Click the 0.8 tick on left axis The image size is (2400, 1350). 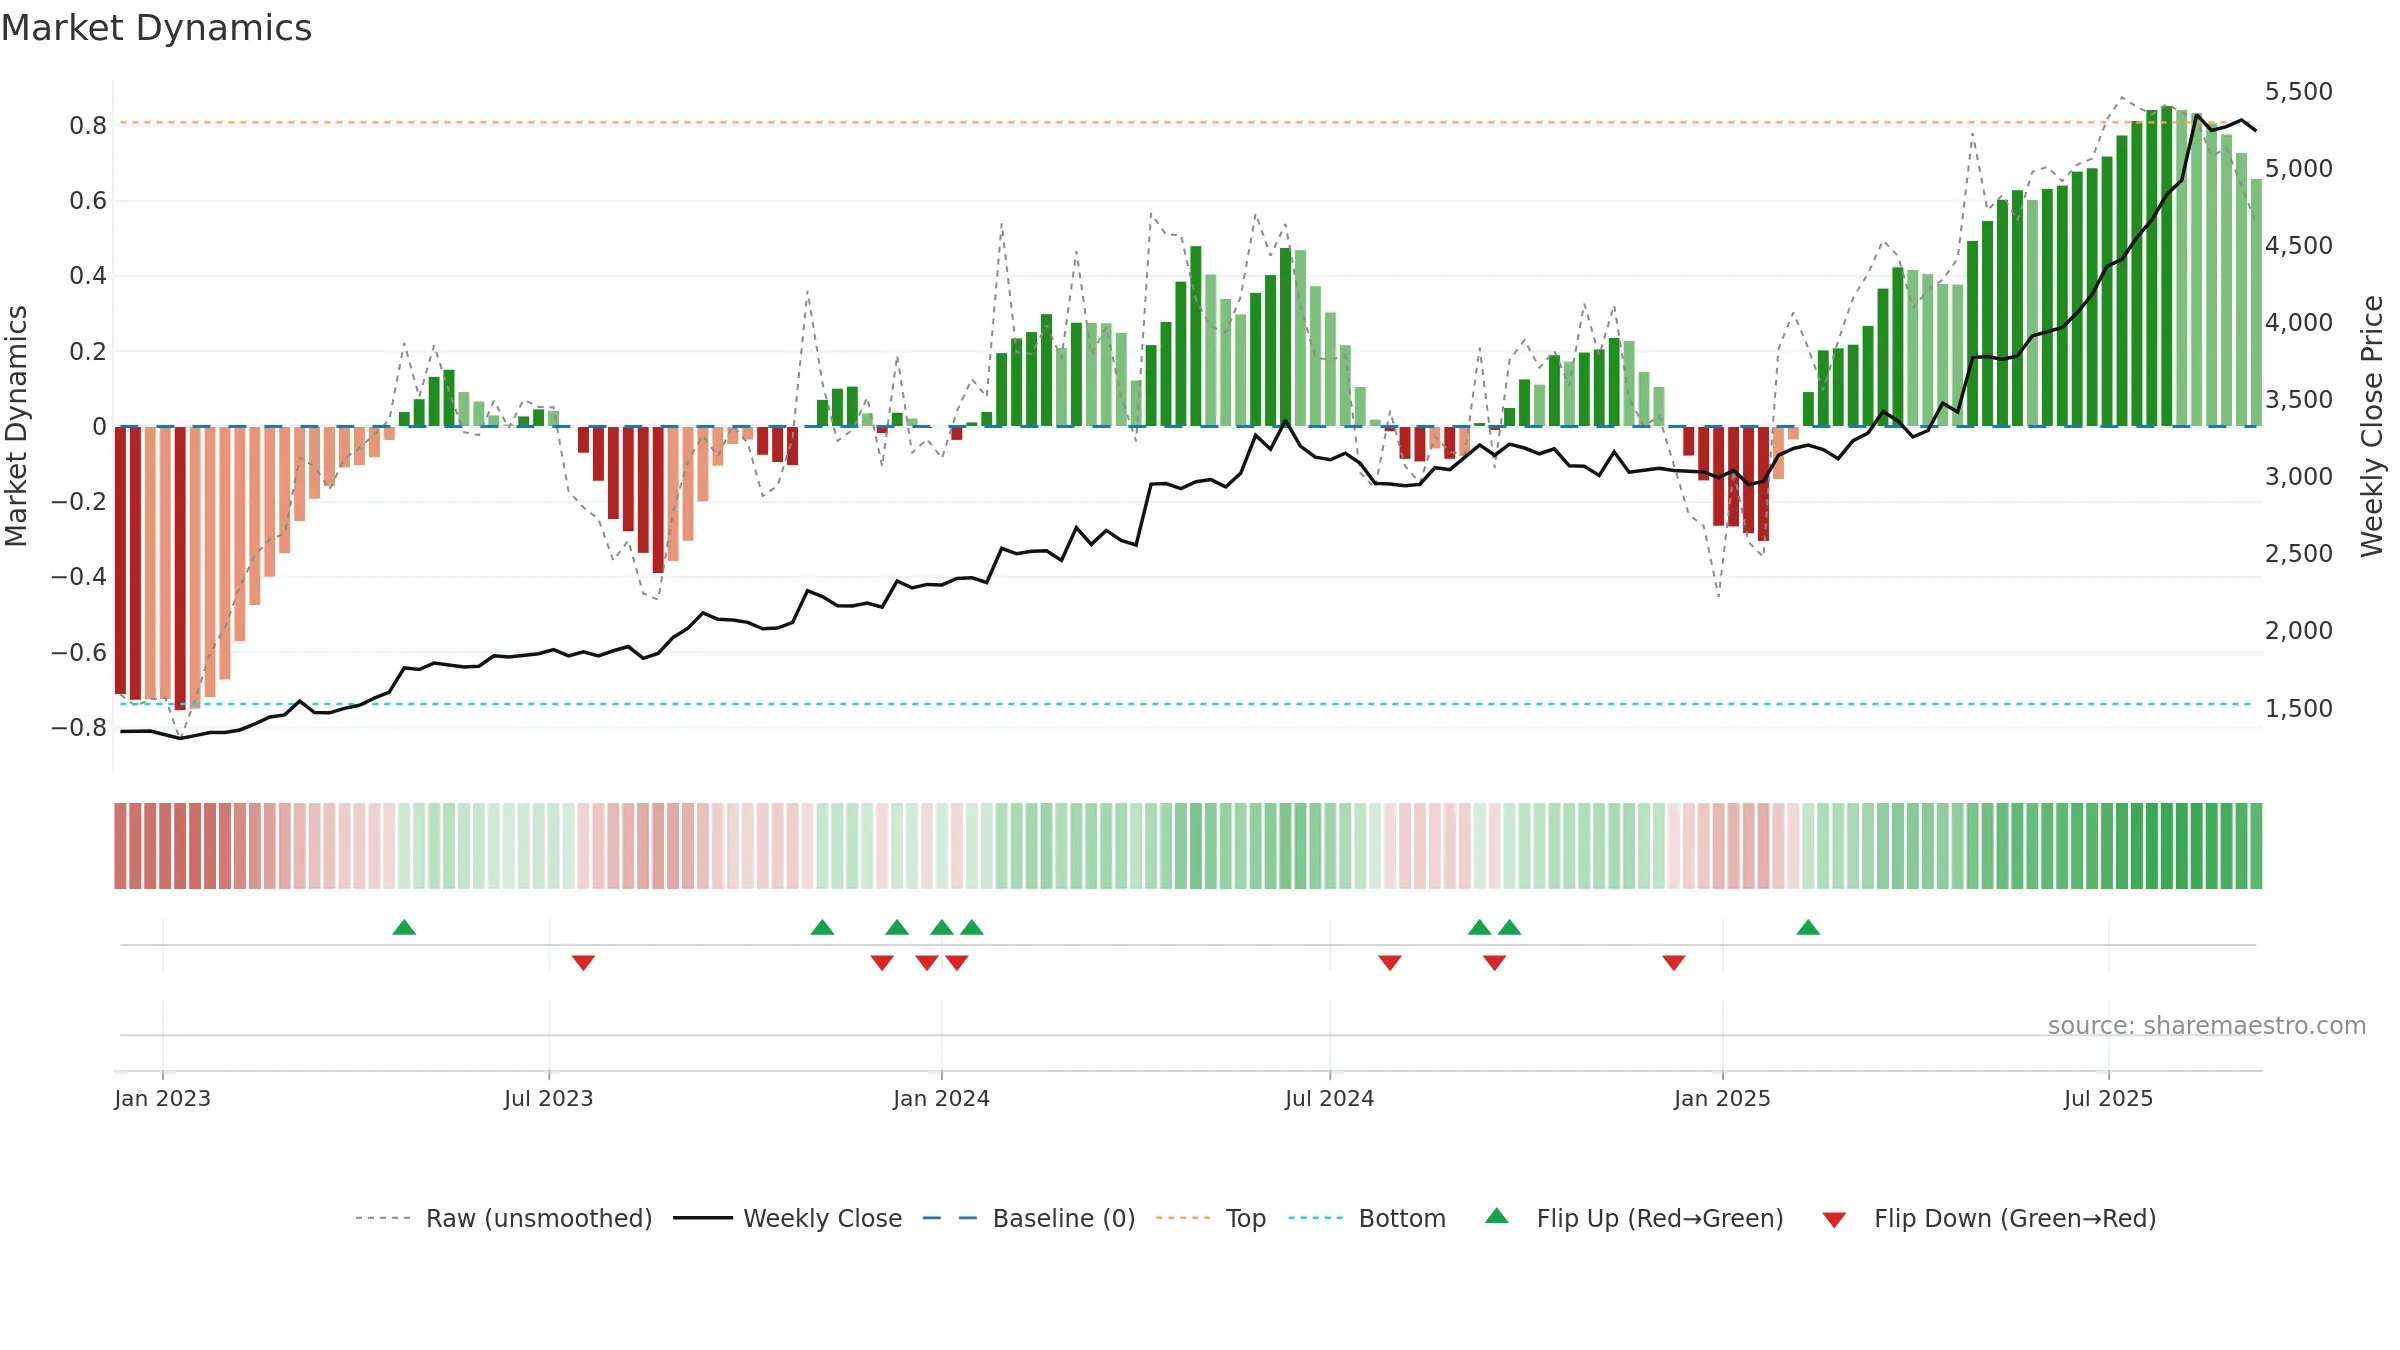click(88, 125)
